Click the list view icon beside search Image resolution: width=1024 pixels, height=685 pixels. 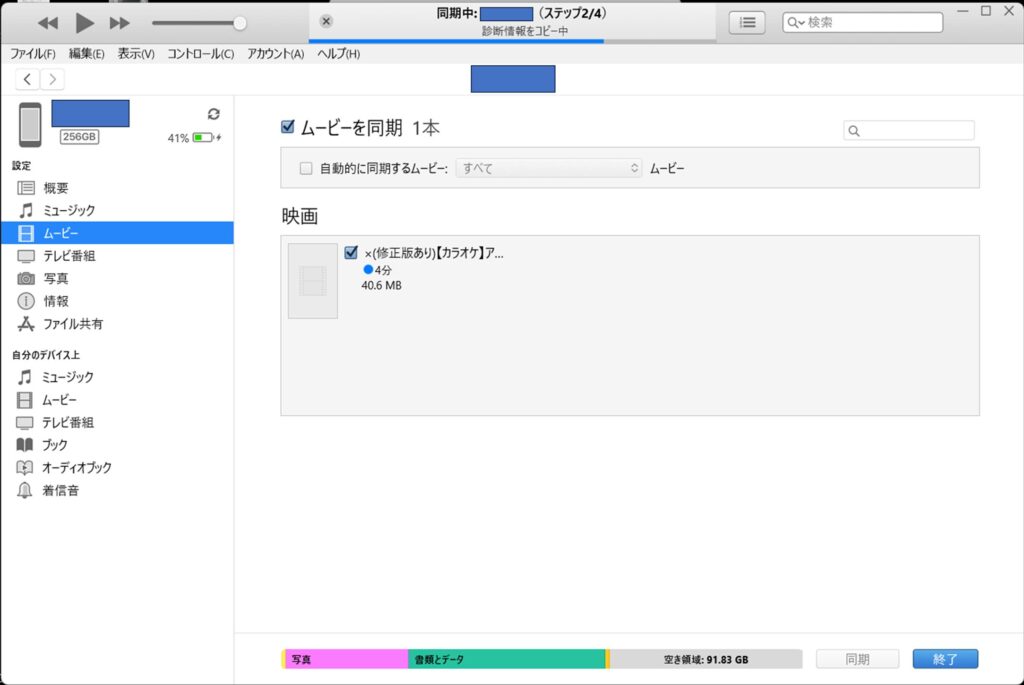click(x=747, y=22)
